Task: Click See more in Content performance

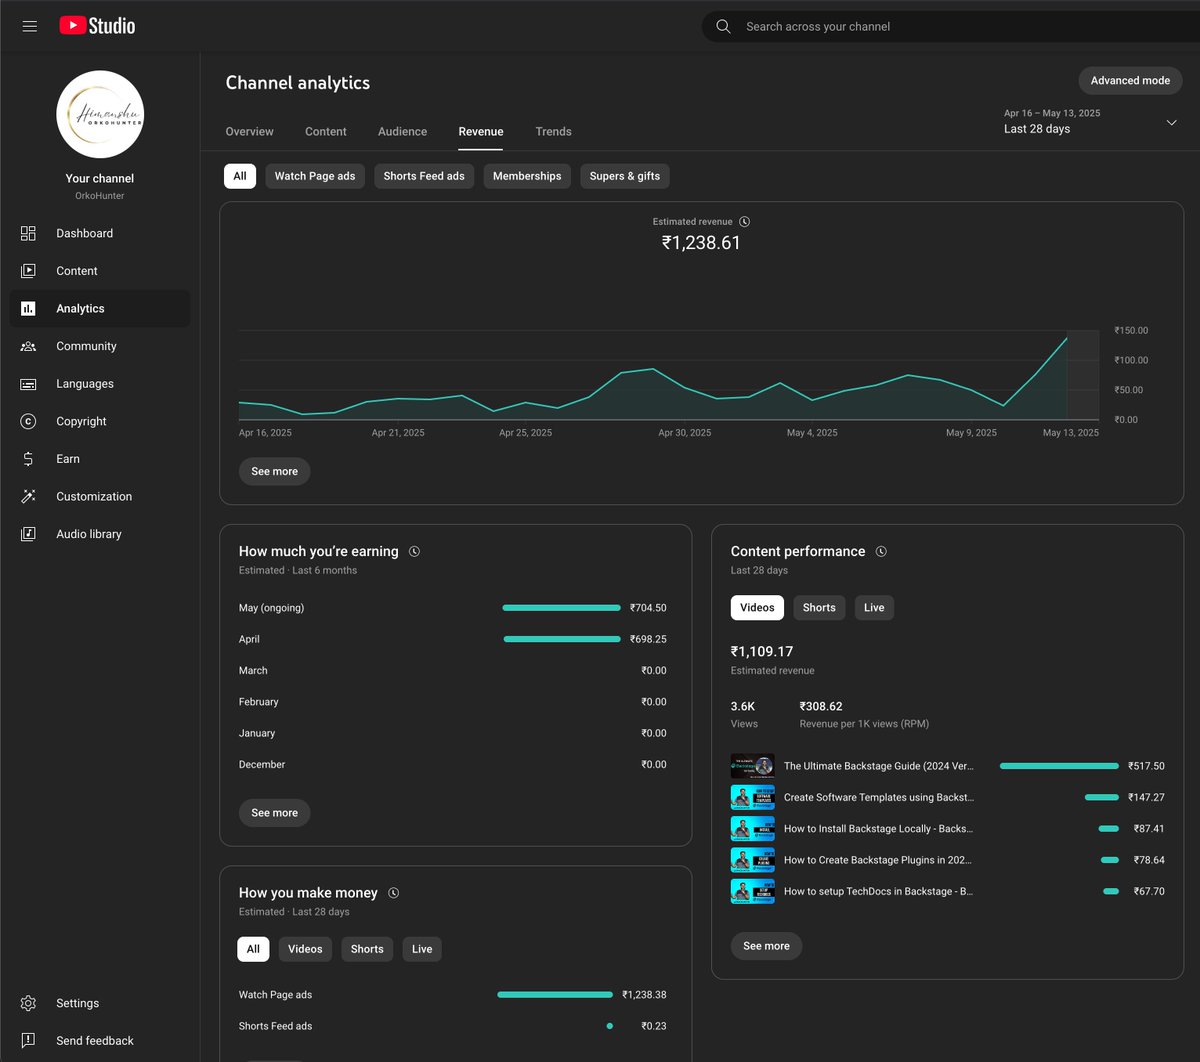Action: point(767,946)
